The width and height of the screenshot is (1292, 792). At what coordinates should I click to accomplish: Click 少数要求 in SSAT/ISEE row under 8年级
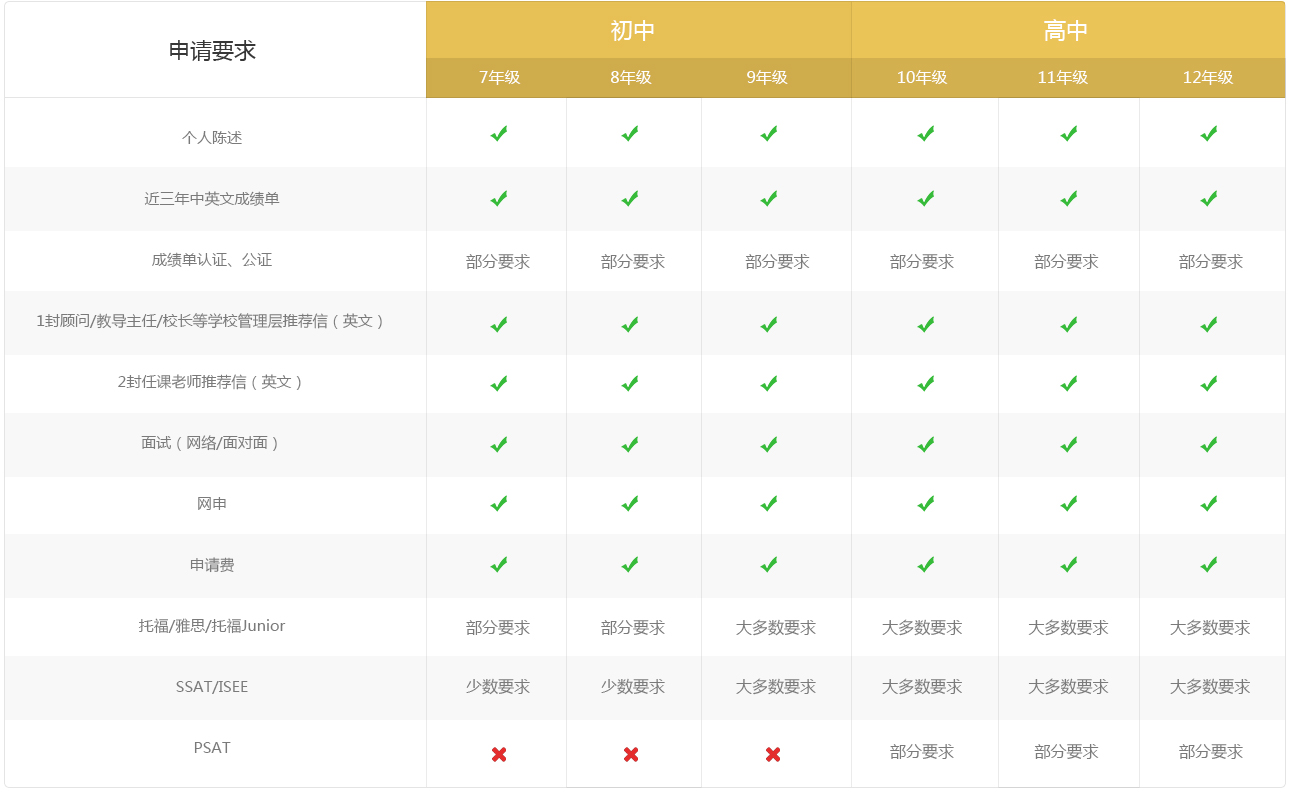633,687
